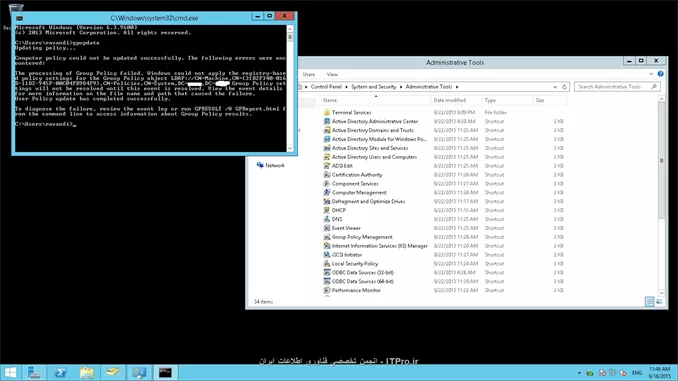Expand breadcrumb arrow after System and Security
678x381 pixels.
401,87
